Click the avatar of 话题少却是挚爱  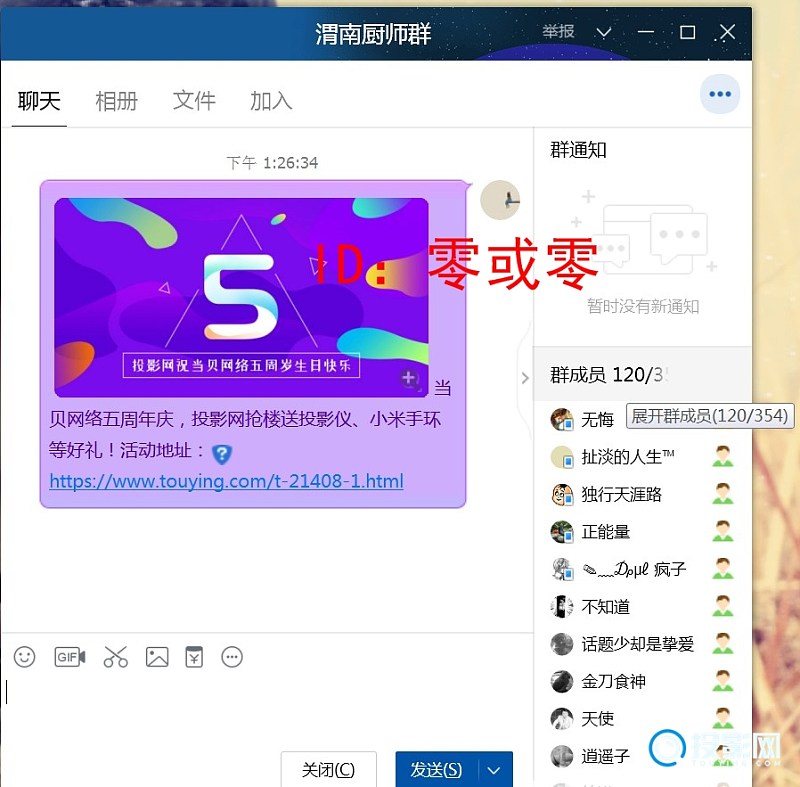pos(562,644)
